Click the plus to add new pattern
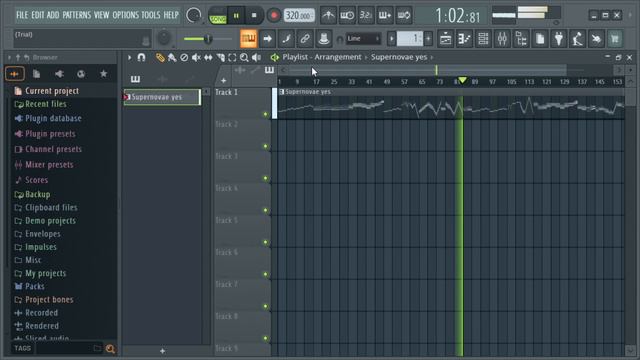Image resolution: width=640 pixels, height=360 pixels. 428,39
